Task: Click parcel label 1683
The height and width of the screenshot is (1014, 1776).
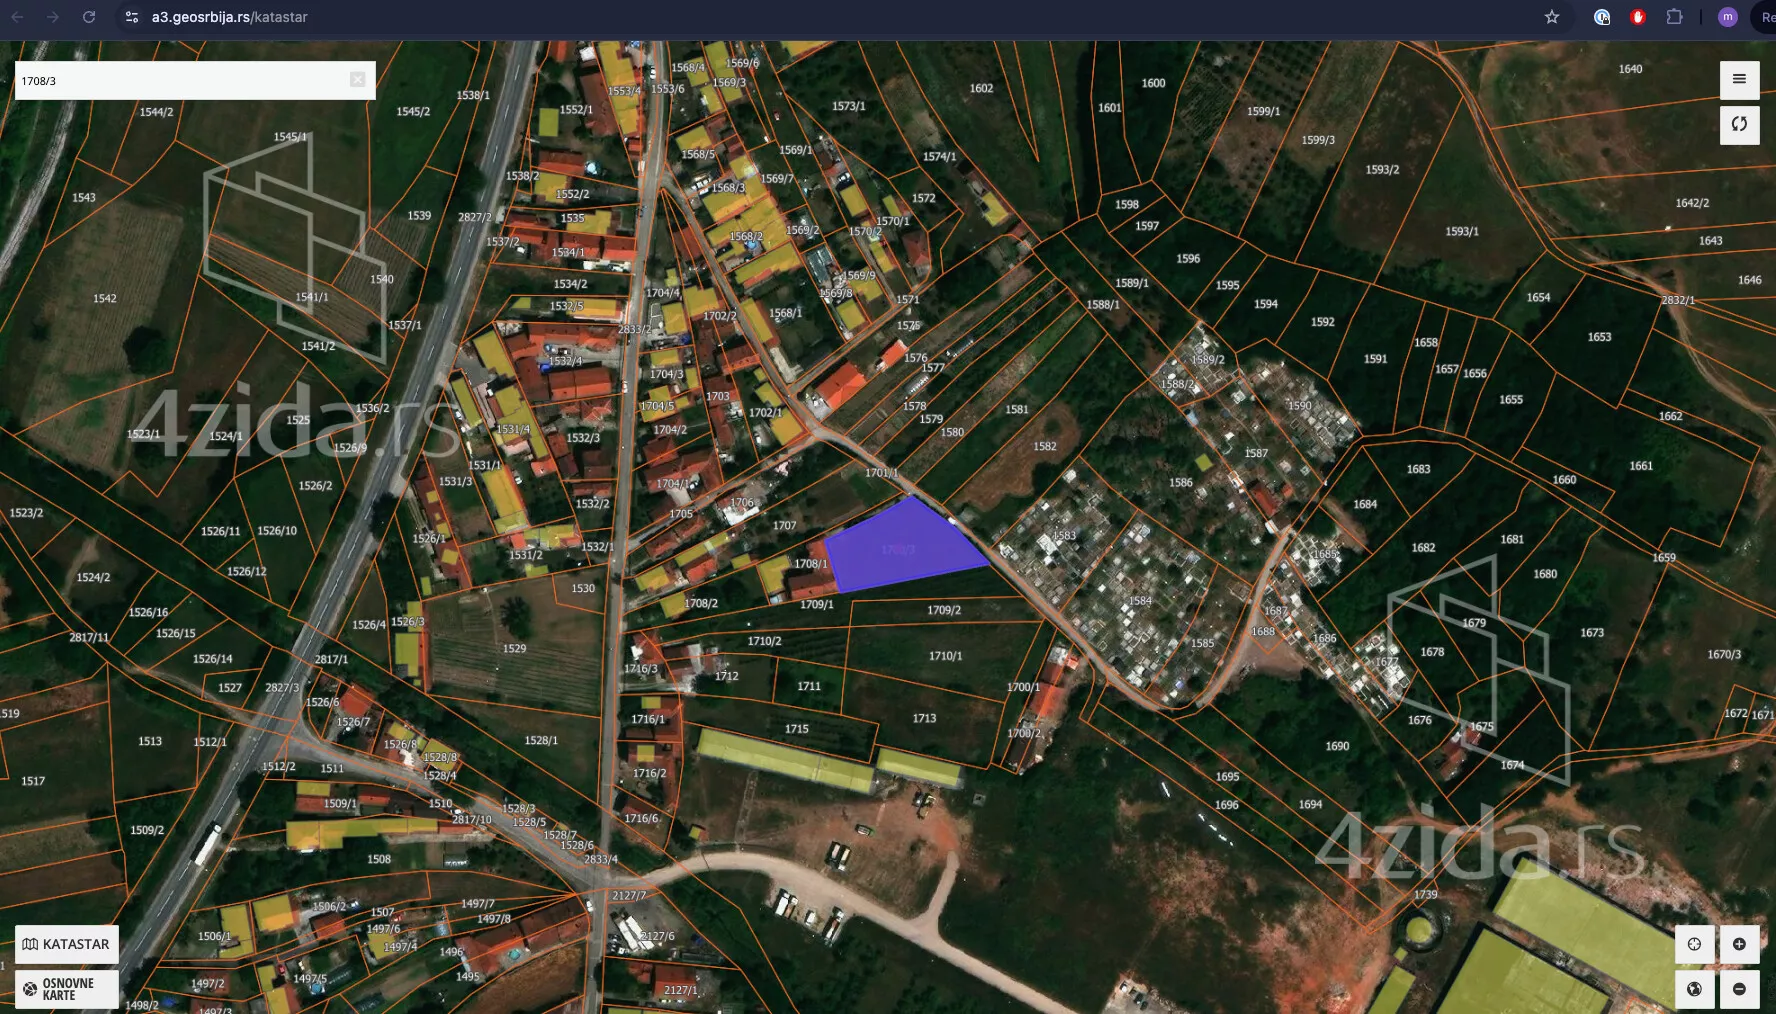Action: pyautogui.click(x=1418, y=469)
